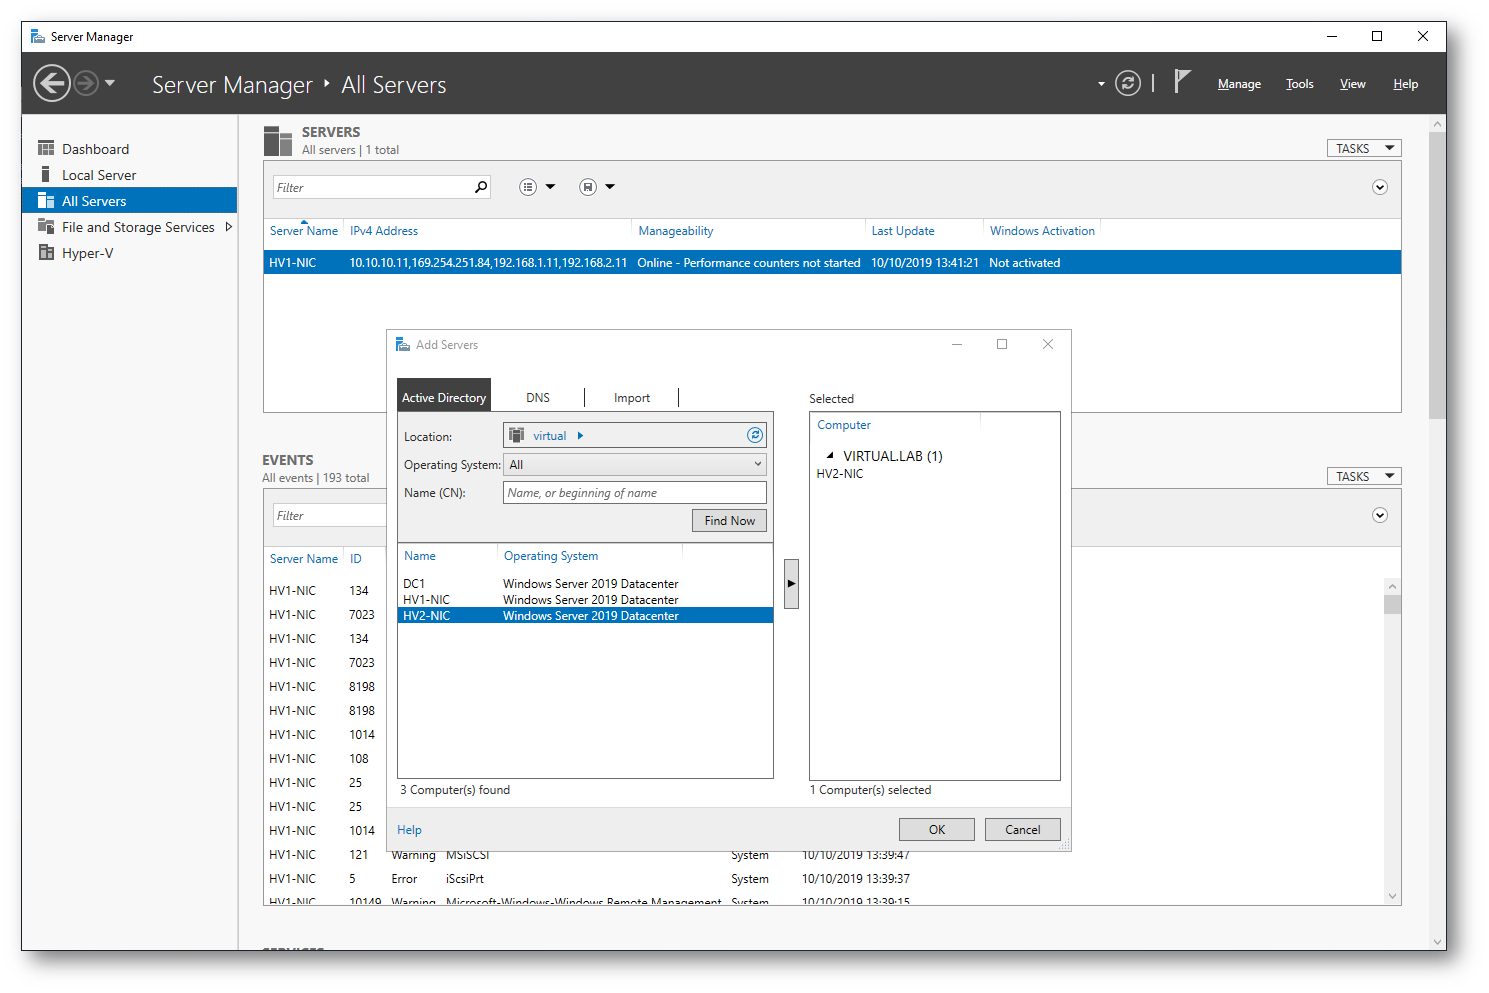Sort Selected pane by Computer column
This screenshot has height=993, width=1489.
844,425
